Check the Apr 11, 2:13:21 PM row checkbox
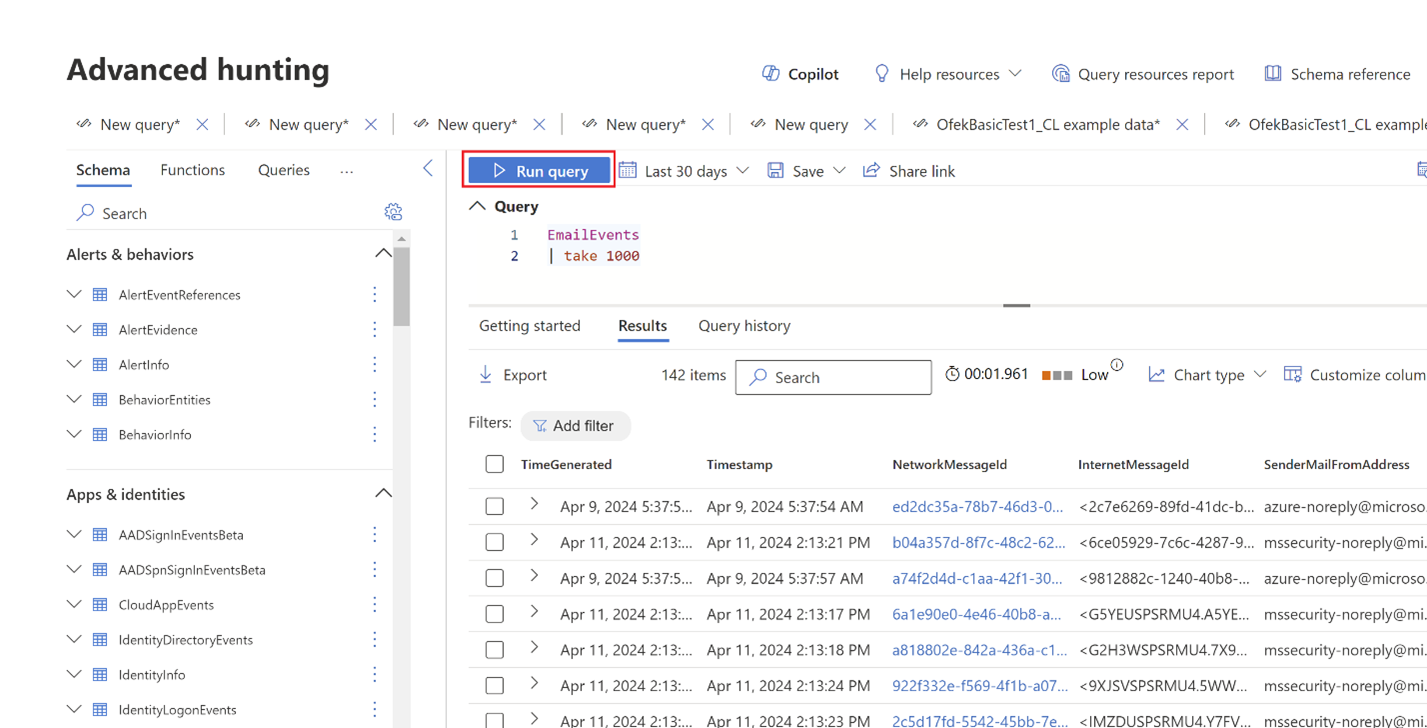Viewport: 1427px width, 728px height. (494, 542)
